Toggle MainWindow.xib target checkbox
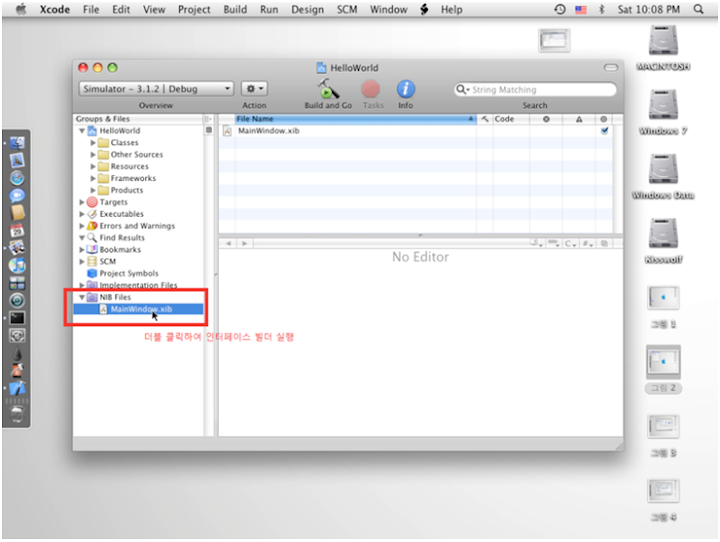This screenshot has width=720, height=542. pyautogui.click(x=604, y=131)
